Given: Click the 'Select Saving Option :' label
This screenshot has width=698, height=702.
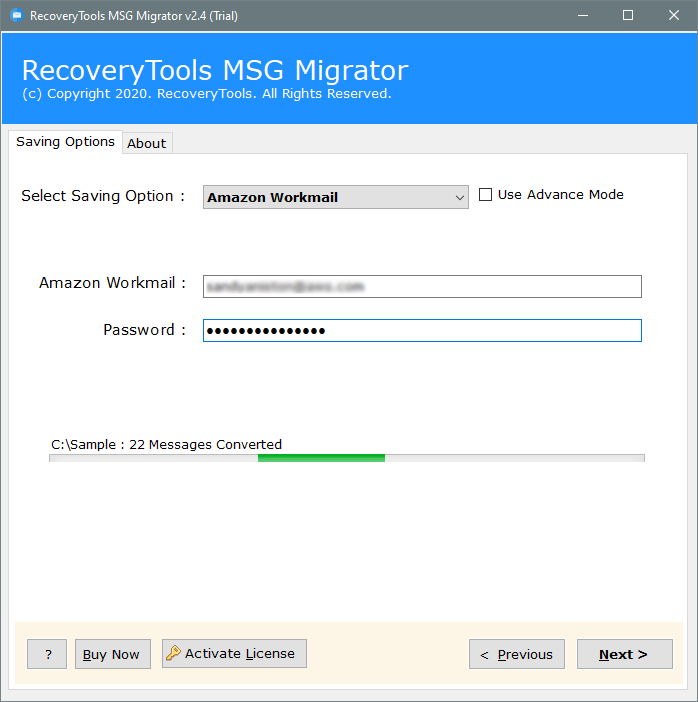Looking at the screenshot, I should pos(103,196).
